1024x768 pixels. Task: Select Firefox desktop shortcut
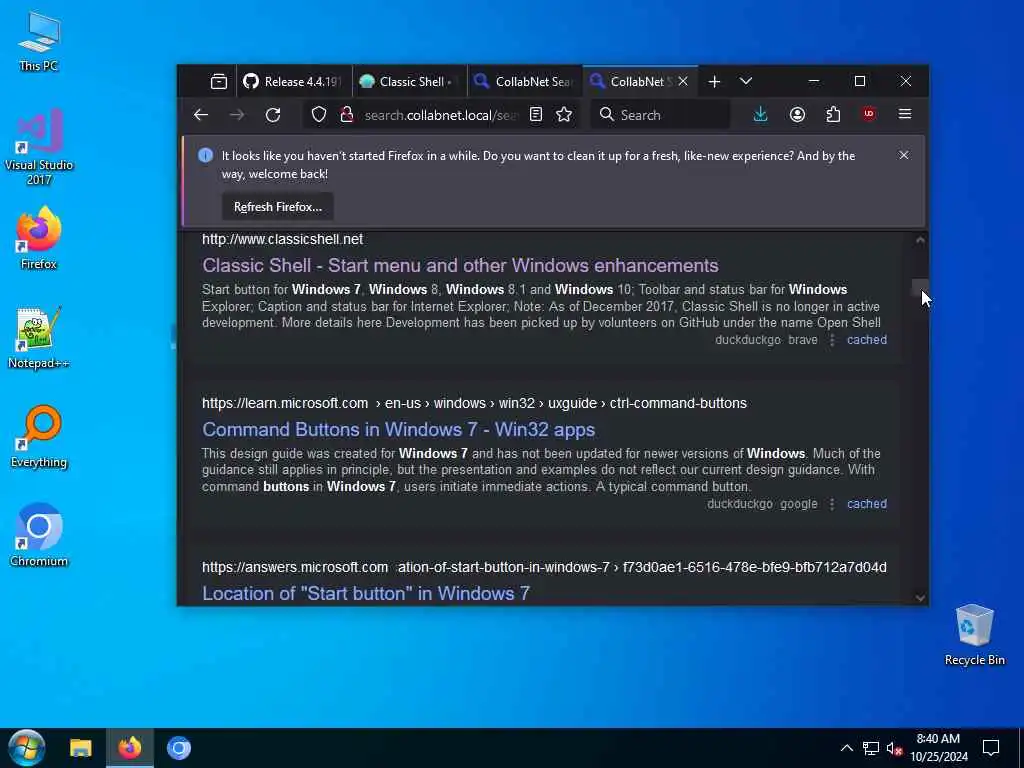[x=39, y=238]
